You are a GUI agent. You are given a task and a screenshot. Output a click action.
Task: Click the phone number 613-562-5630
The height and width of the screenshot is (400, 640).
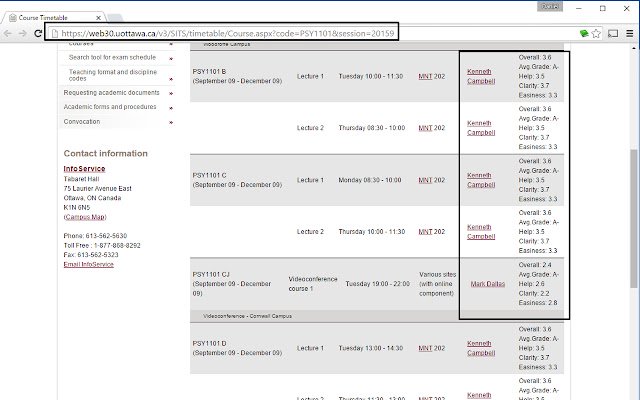(106, 236)
